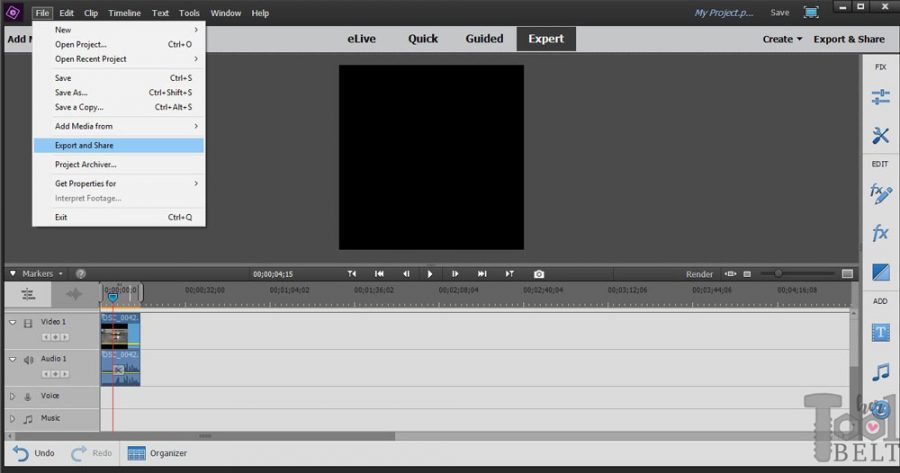Jump to start marker button
Screen dimensions: 900x473
[x=352, y=274]
